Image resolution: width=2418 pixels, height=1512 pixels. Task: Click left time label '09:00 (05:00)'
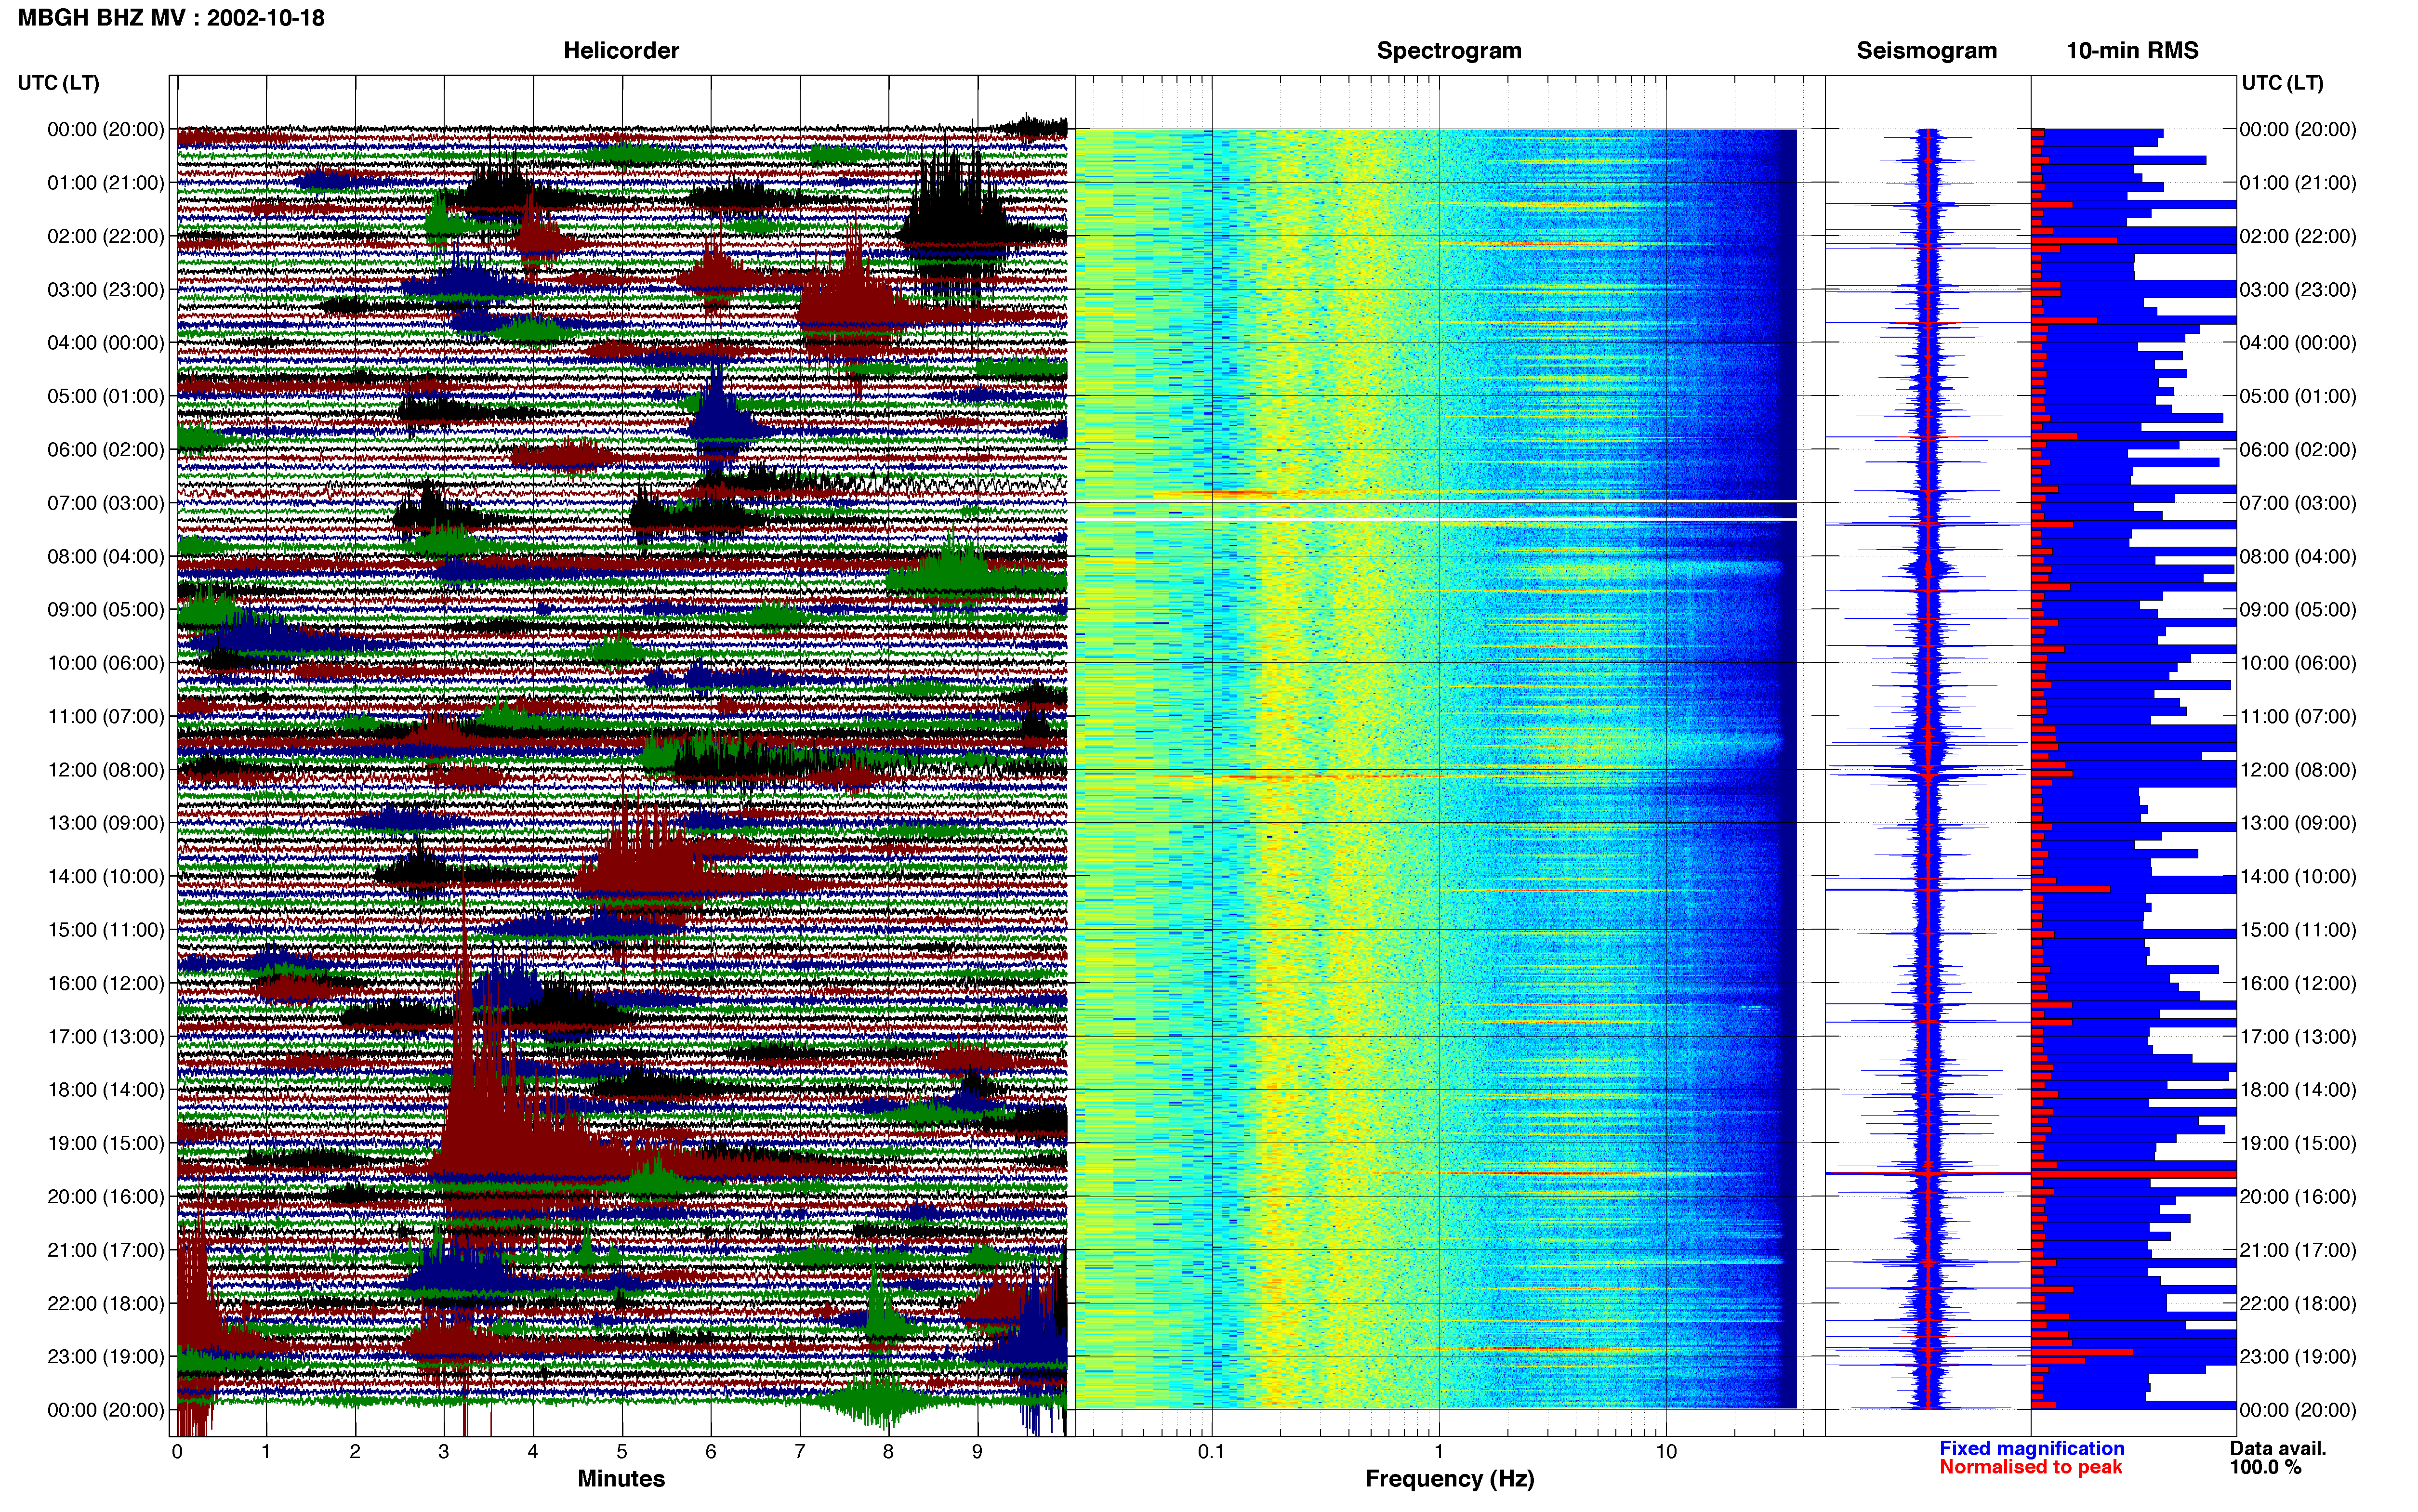106,610
